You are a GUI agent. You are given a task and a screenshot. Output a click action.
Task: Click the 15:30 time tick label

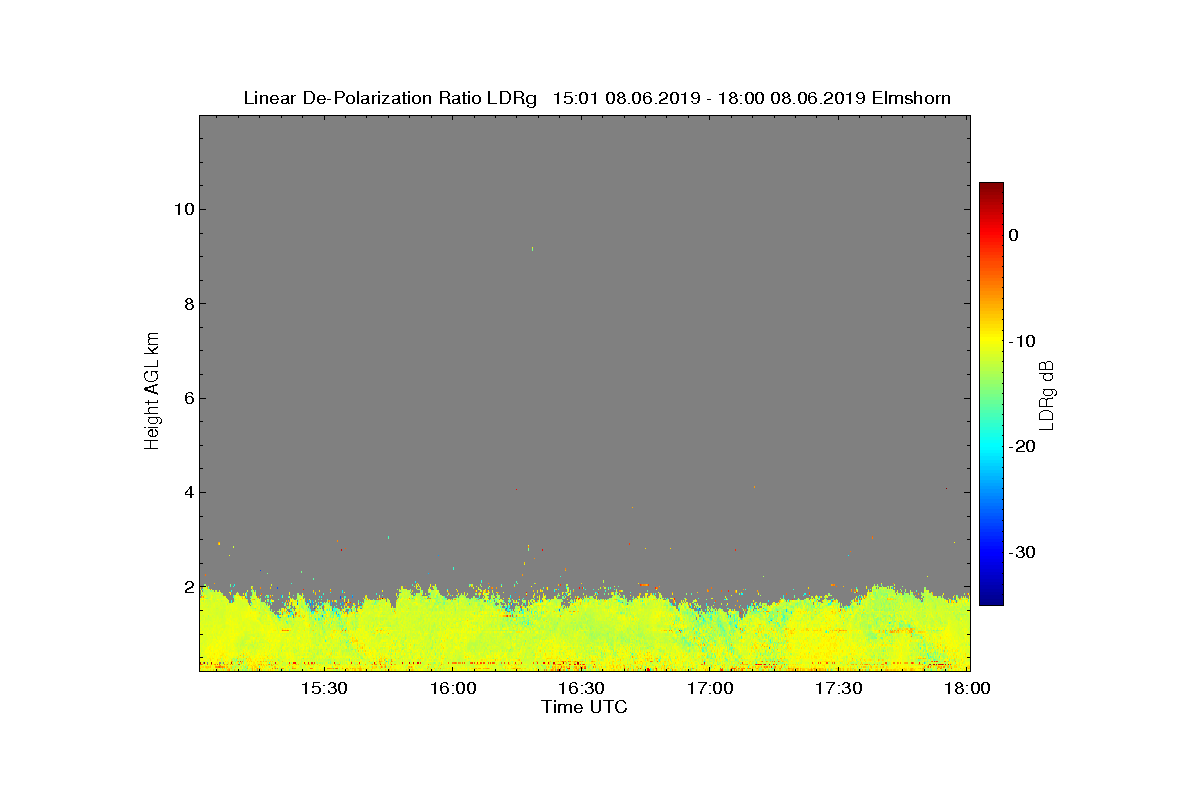[x=324, y=688]
